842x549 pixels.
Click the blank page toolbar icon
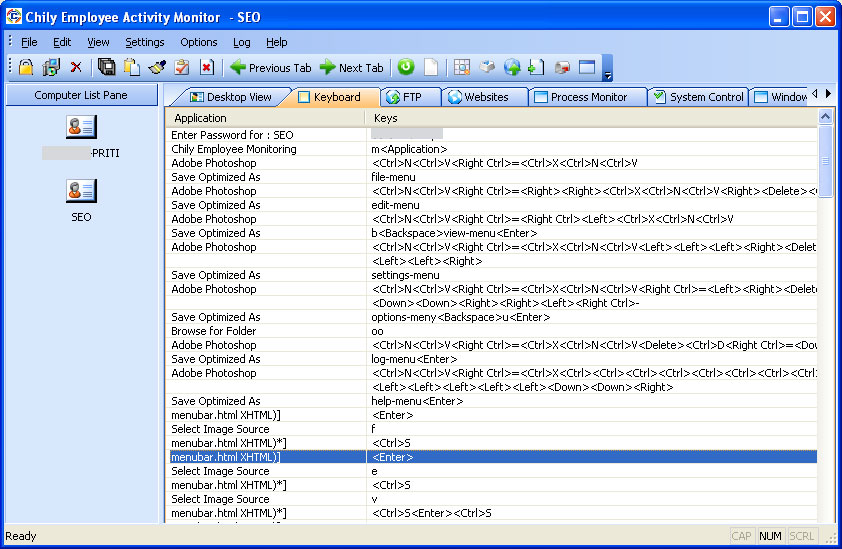pos(431,67)
